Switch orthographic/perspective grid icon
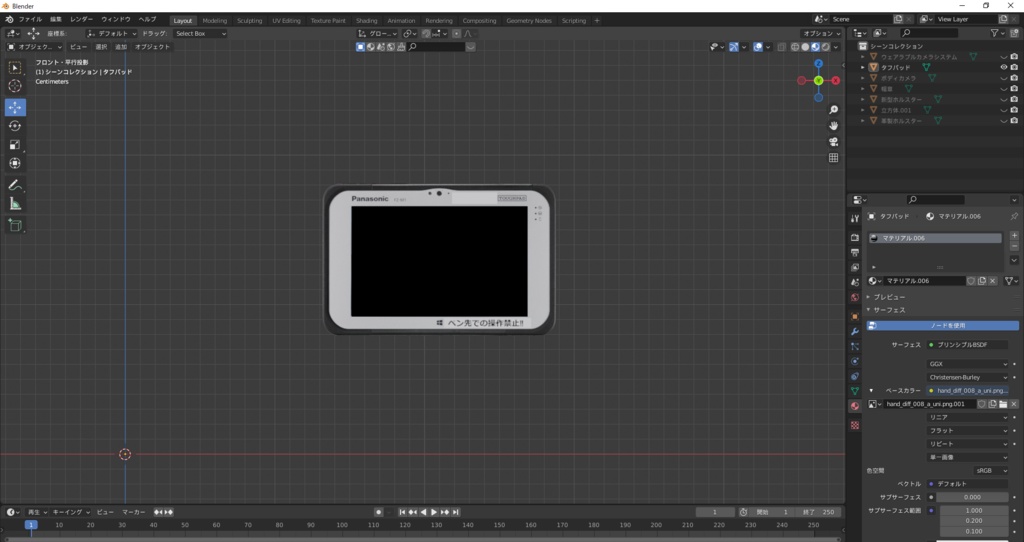Viewport: 1024px width, 542px height. click(x=833, y=158)
